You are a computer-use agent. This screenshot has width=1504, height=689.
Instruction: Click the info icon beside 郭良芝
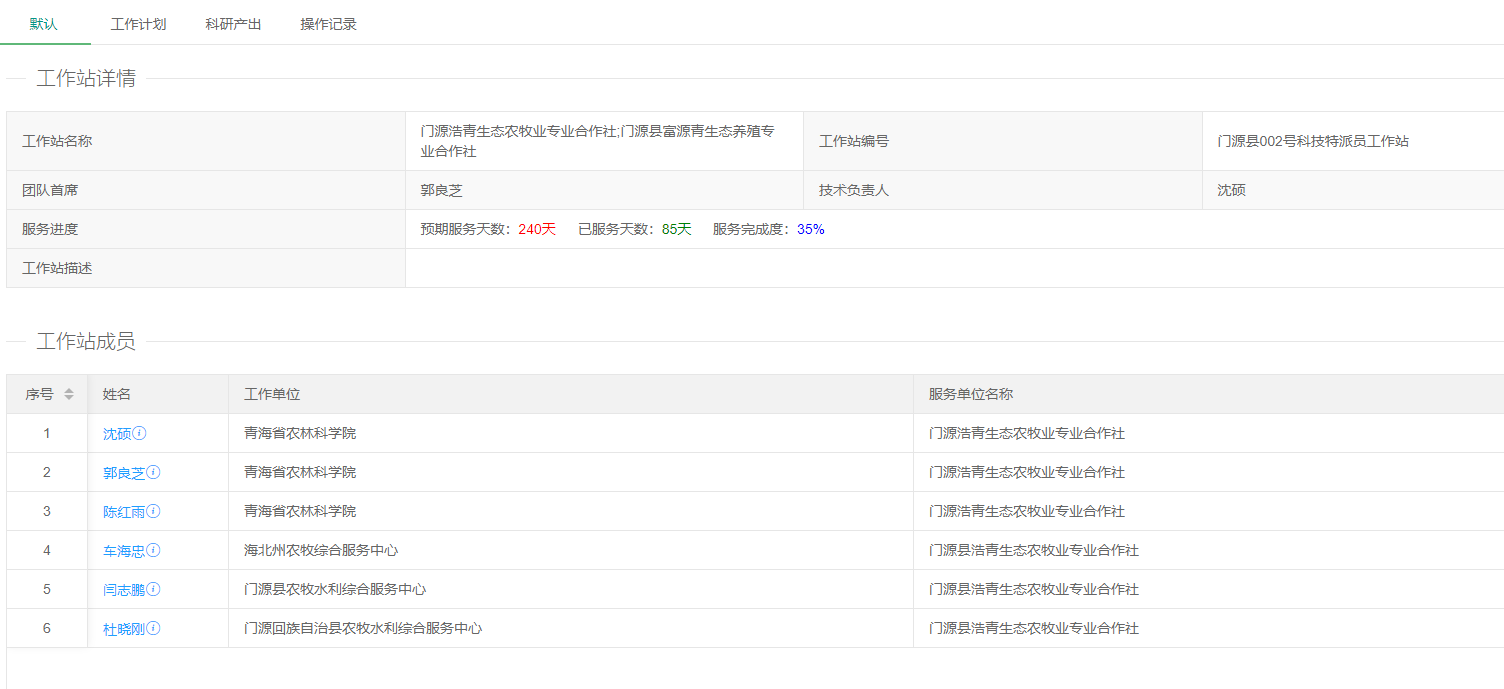tap(154, 472)
